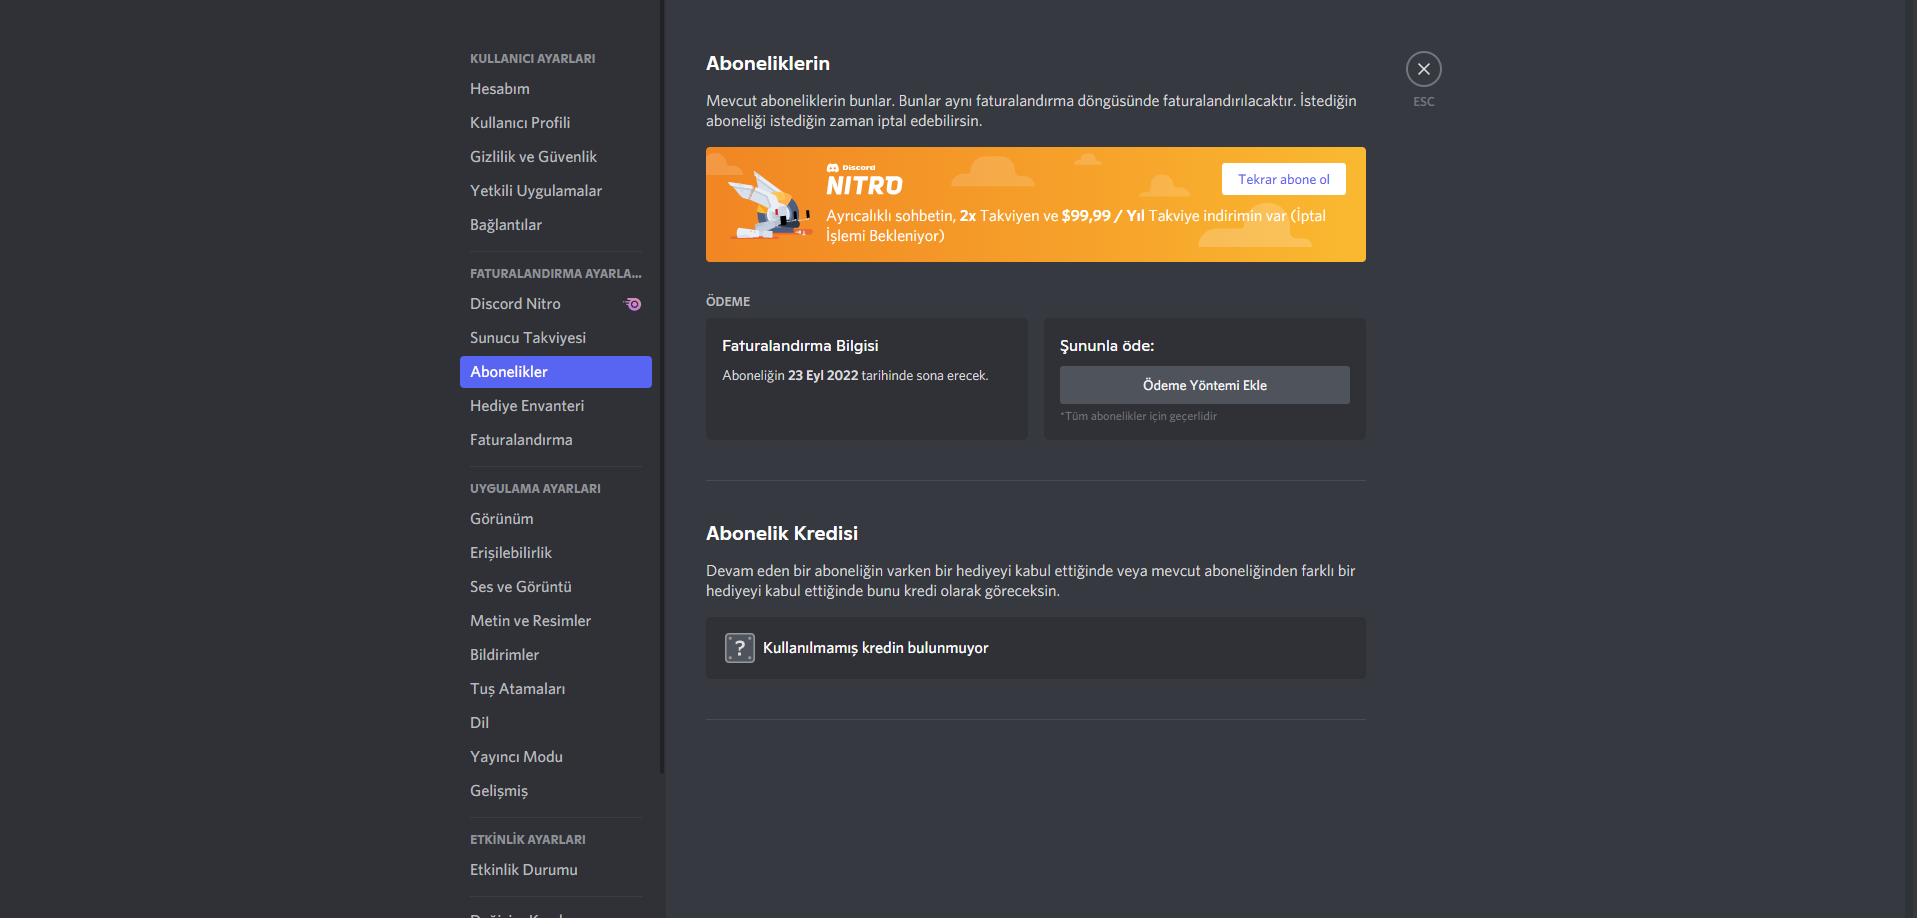Open Metin ve Resimler settings
The image size is (1917, 918).
pos(555,621)
